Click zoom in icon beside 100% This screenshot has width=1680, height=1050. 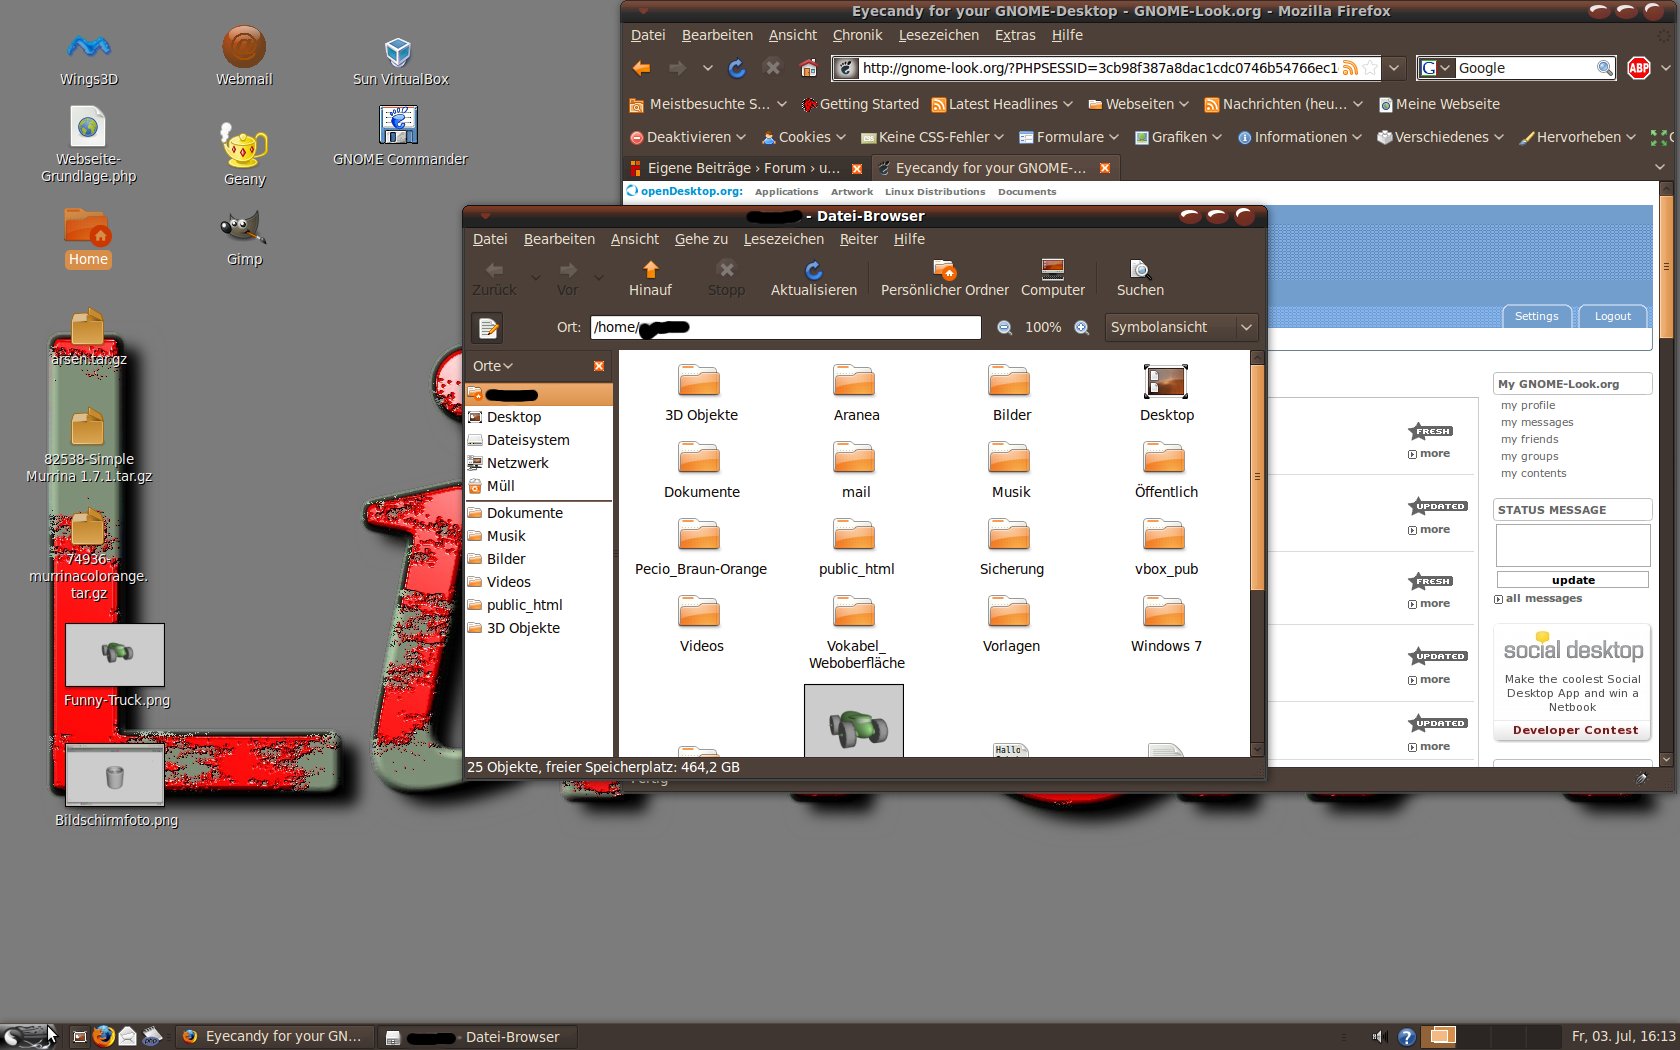tap(1081, 327)
